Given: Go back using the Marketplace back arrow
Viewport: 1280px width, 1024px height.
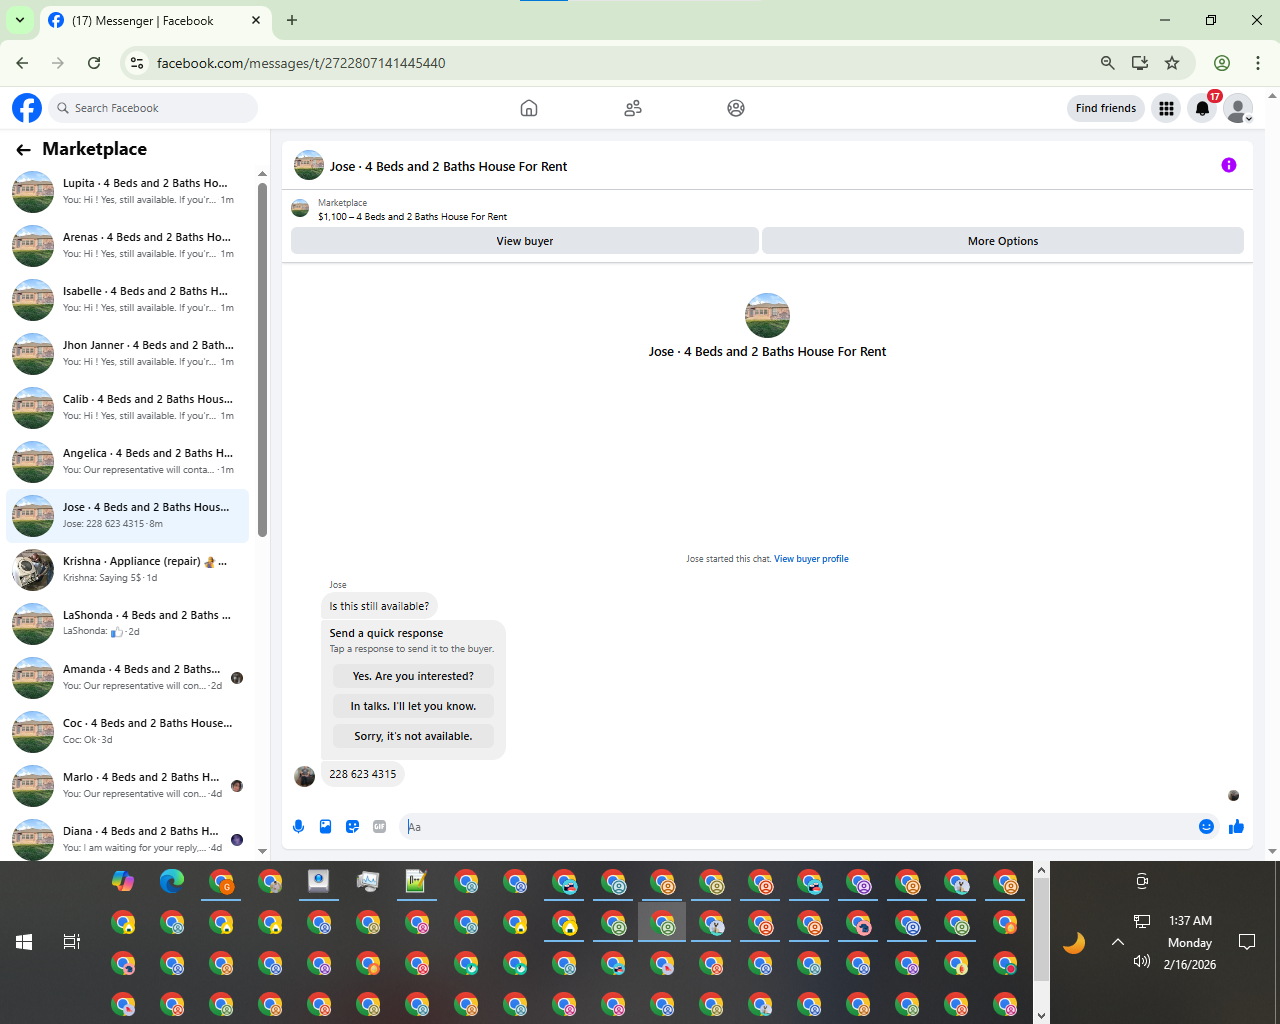Looking at the screenshot, I should tap(23, 149).
